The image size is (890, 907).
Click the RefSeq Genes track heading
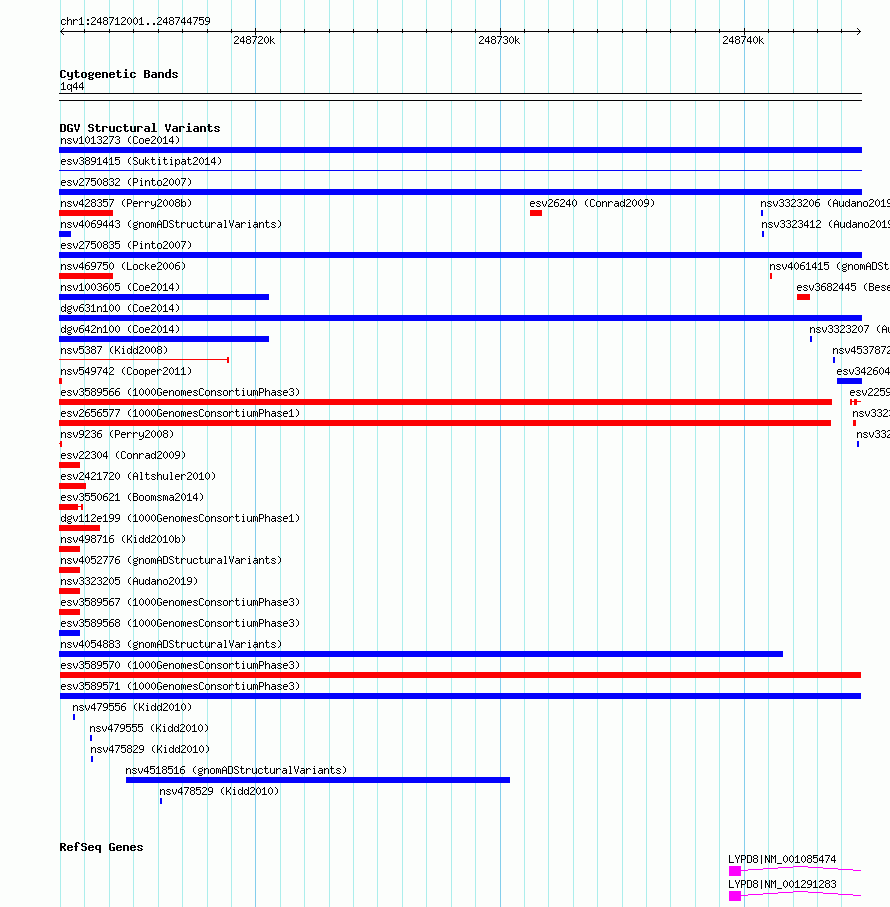[101, 847]
